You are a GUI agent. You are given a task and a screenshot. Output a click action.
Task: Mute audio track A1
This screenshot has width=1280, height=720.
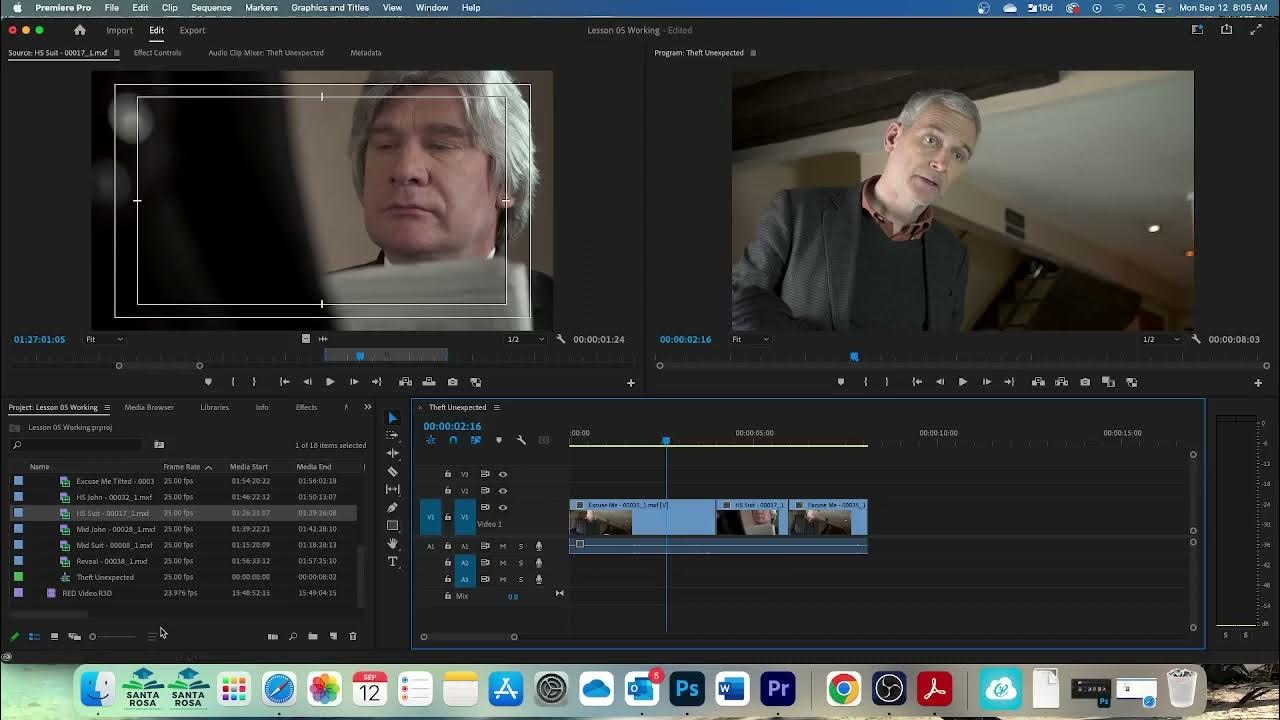tap(503, 546)
